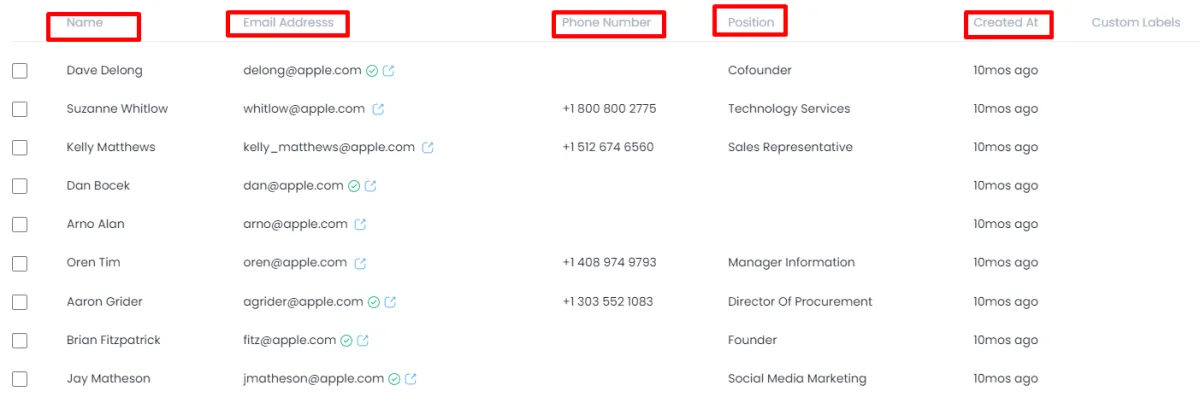Click the Custom Labels column header

[1135, 23]
